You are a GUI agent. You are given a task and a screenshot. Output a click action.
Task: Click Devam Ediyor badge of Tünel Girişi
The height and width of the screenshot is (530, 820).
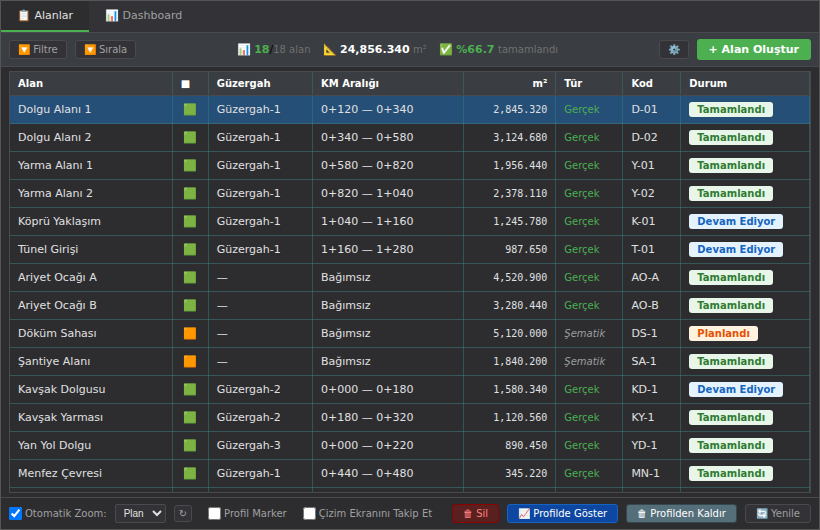click(736, 250)
